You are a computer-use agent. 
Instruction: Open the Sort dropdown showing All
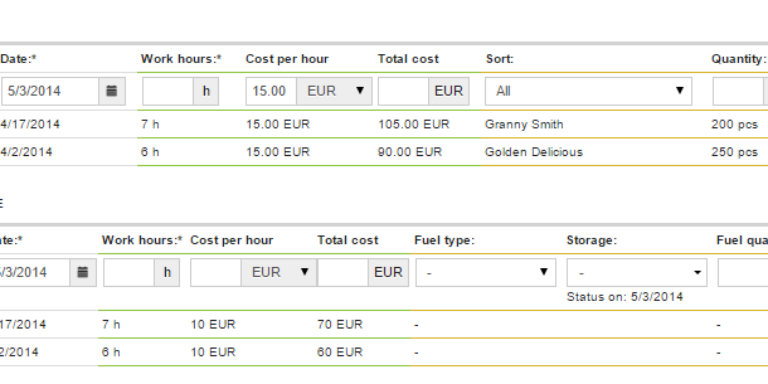tap(588, 91)
